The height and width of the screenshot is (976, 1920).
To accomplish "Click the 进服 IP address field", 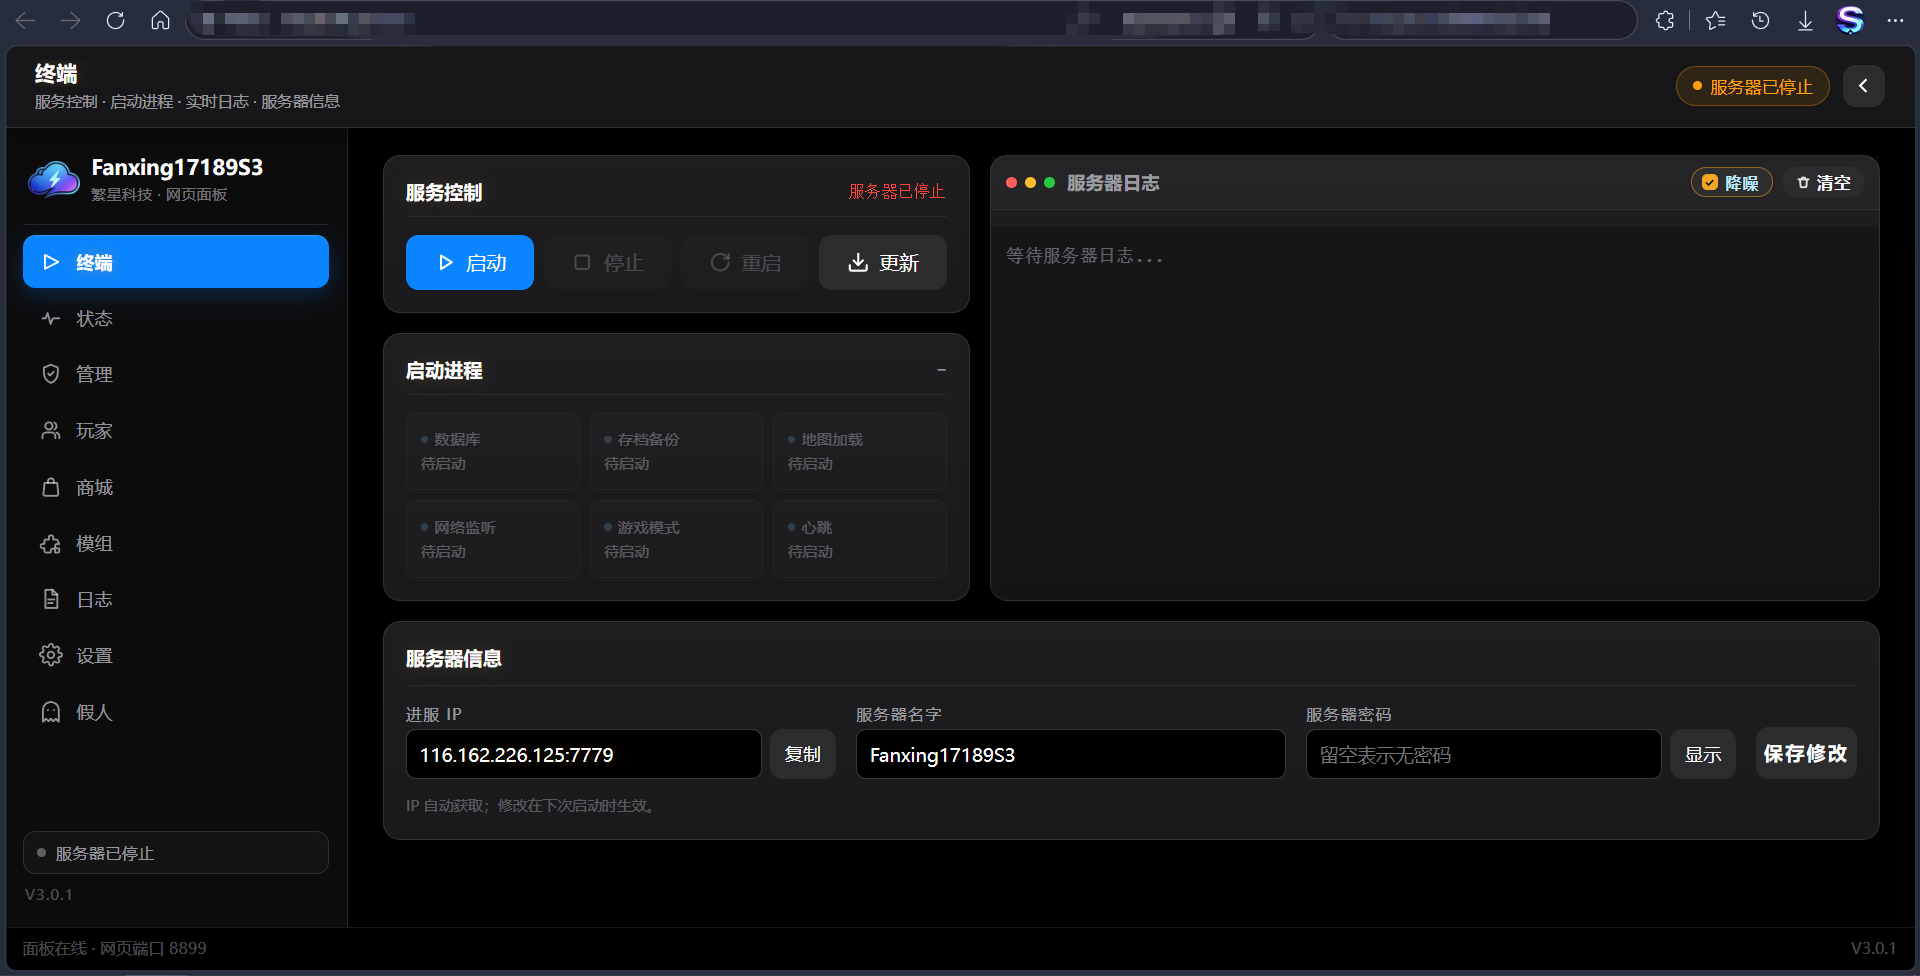I will (584, 754).
